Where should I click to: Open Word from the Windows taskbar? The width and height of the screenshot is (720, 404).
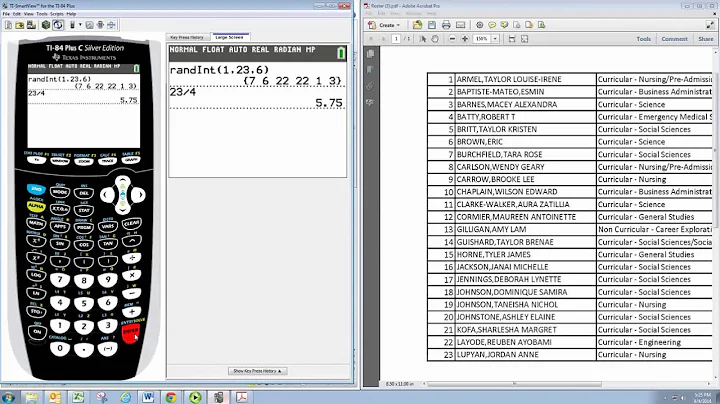[x=148, y=397]
